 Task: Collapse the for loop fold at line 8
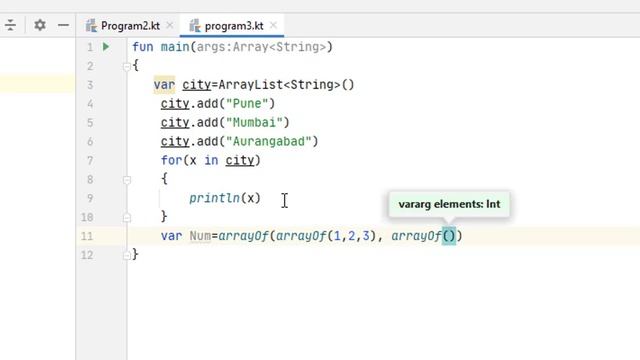127,180
